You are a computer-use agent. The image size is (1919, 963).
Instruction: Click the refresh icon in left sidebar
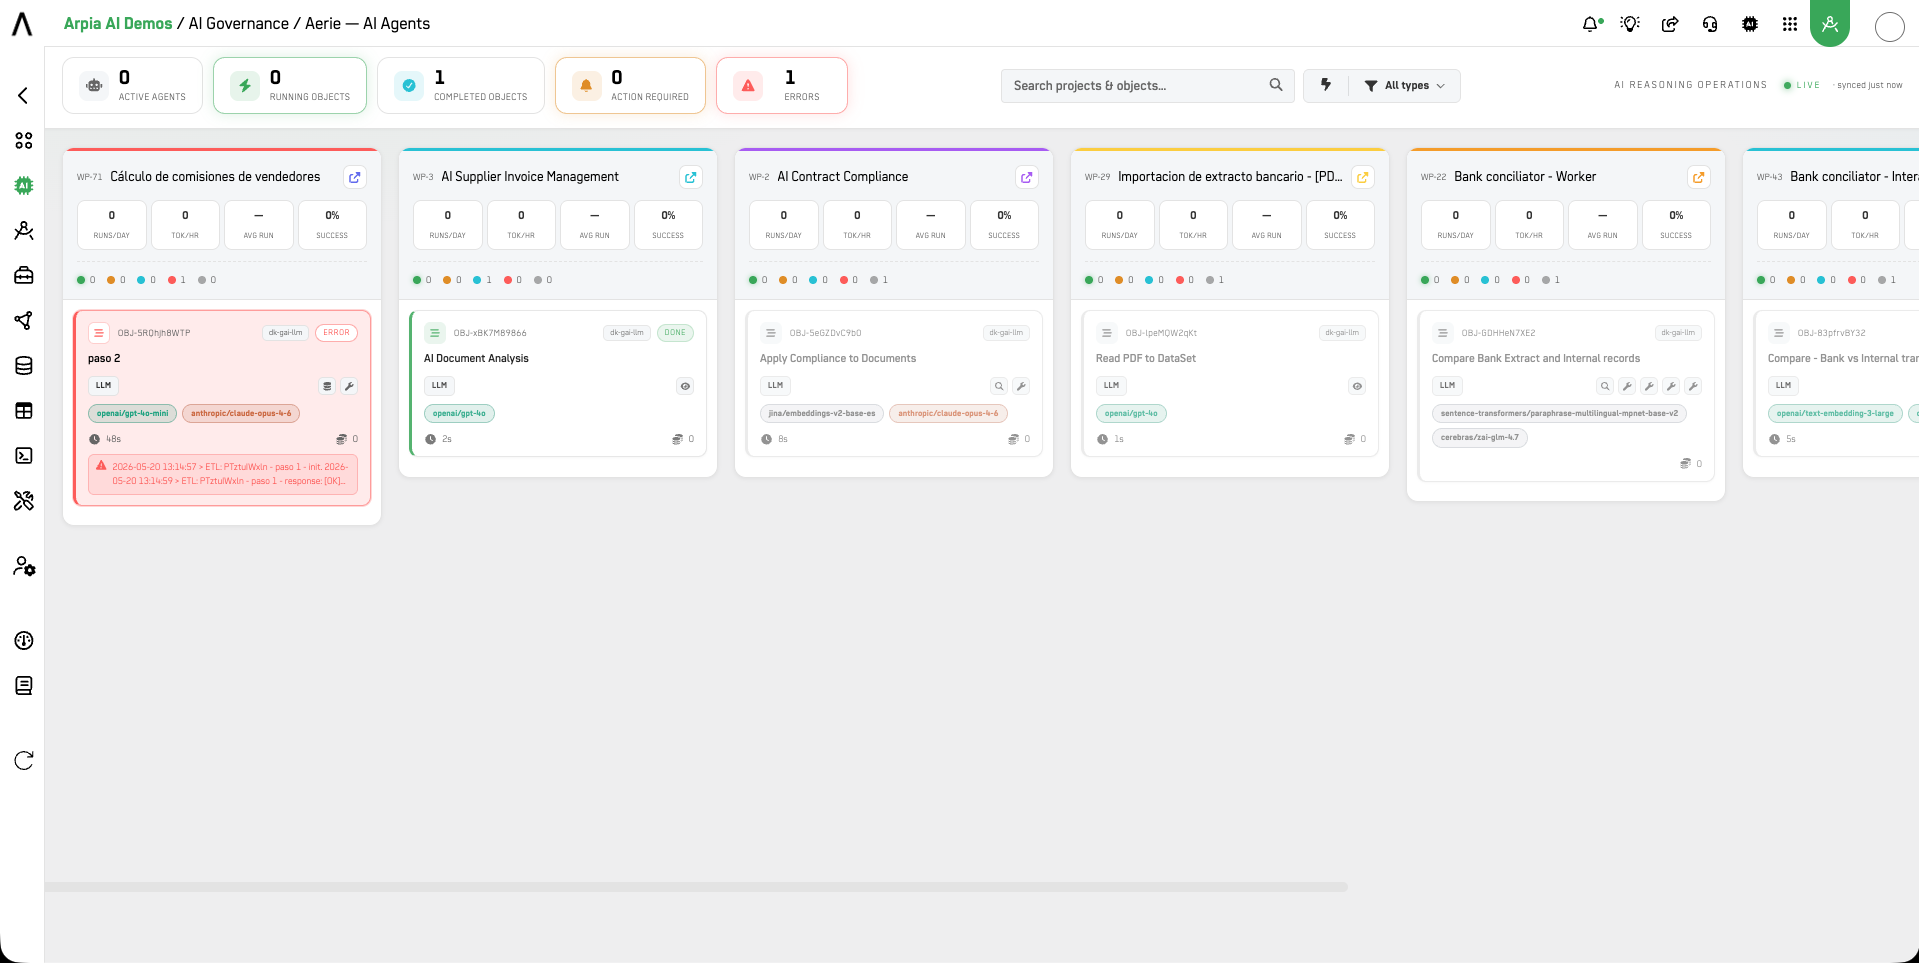click(x=24, y=760)
